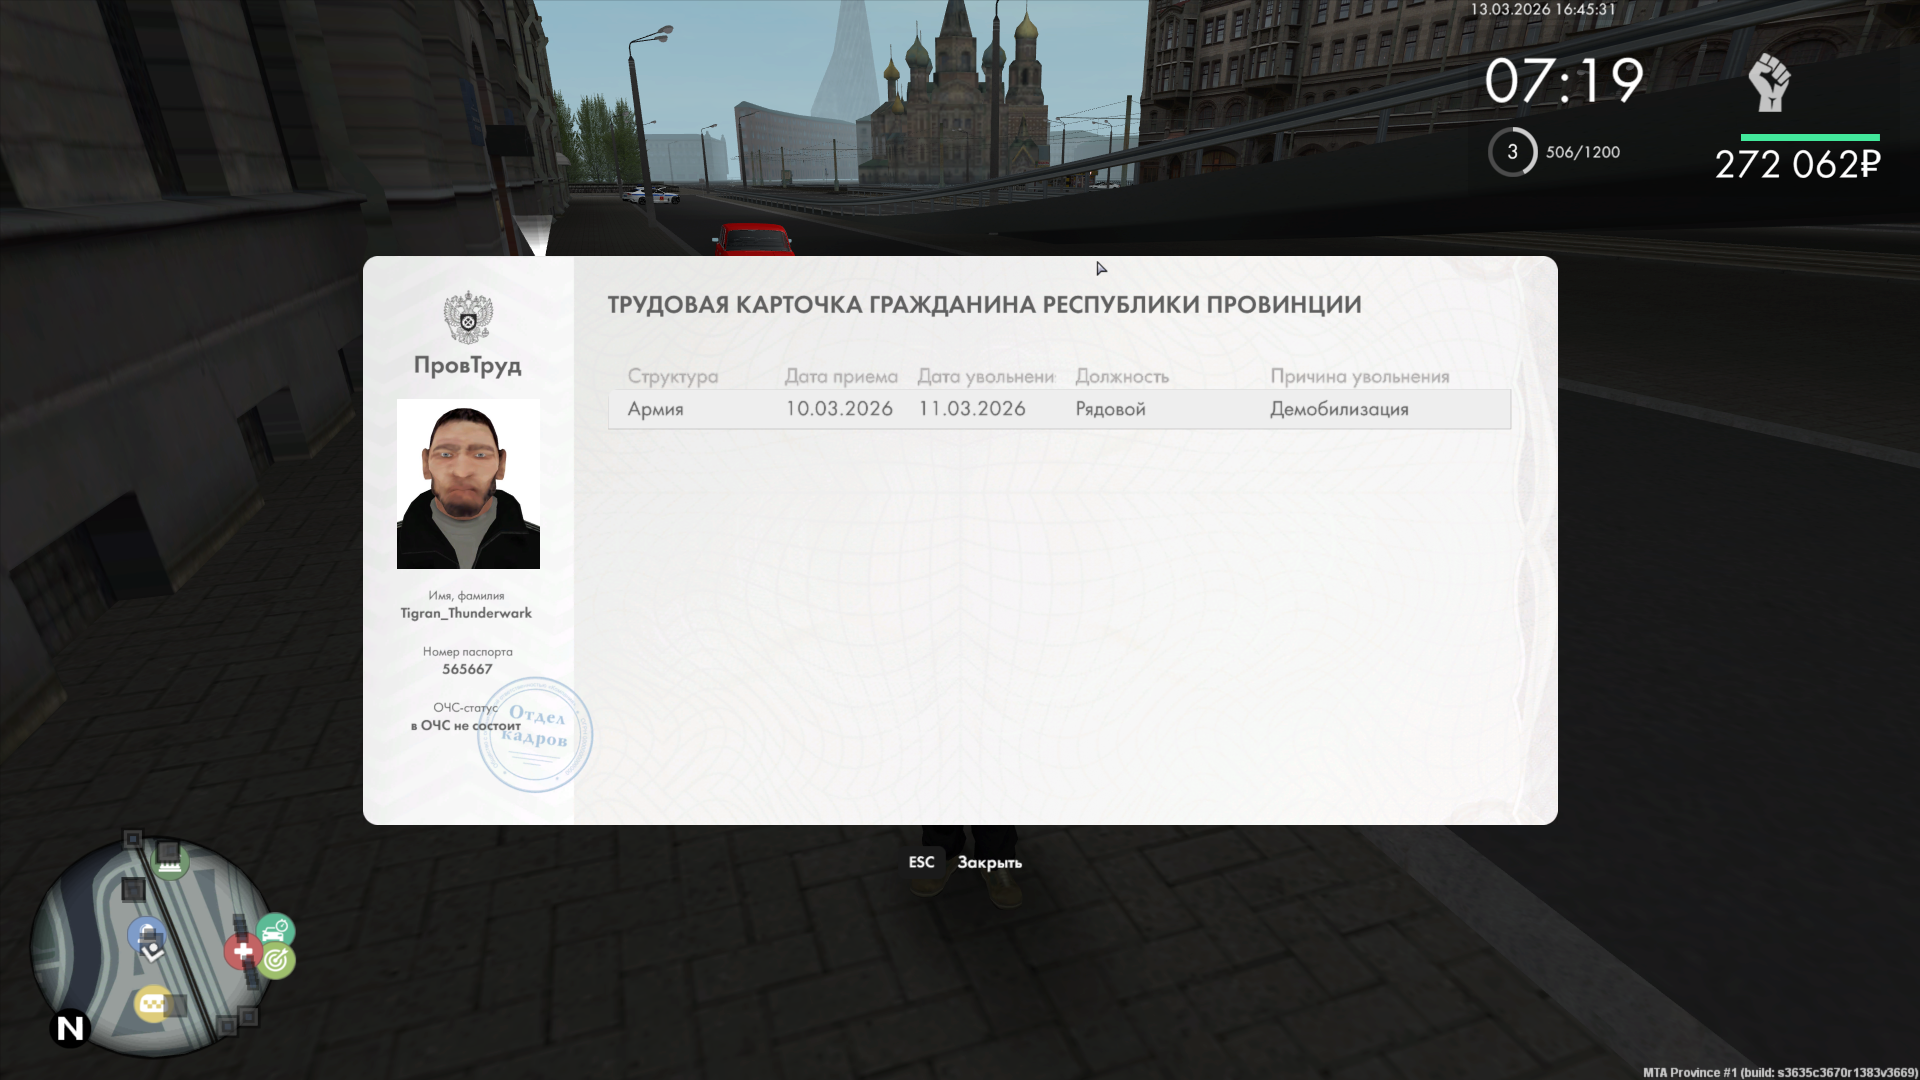This screenshot has width=1920, height=1080.
Task: Click the Закрыть label below the card
Action: click(989, 862)
